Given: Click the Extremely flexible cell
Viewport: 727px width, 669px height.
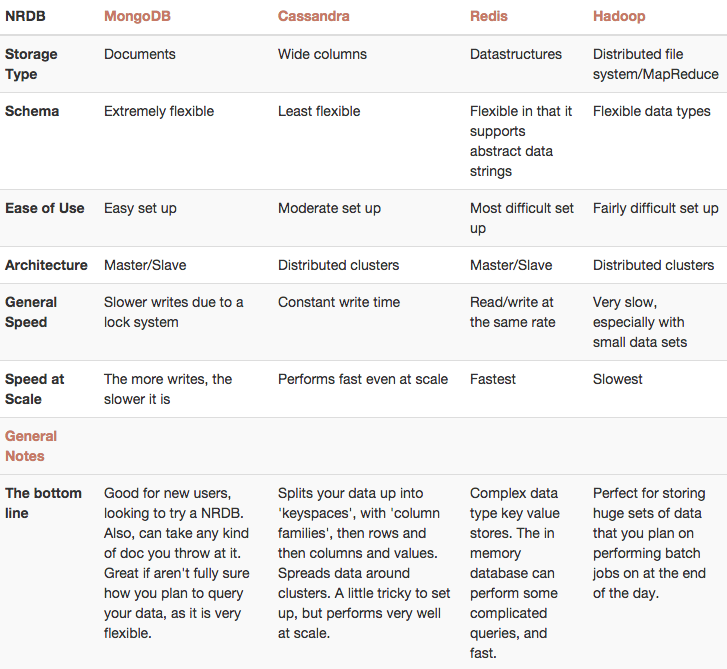Looking at the screenshot, I should point(159,111).
